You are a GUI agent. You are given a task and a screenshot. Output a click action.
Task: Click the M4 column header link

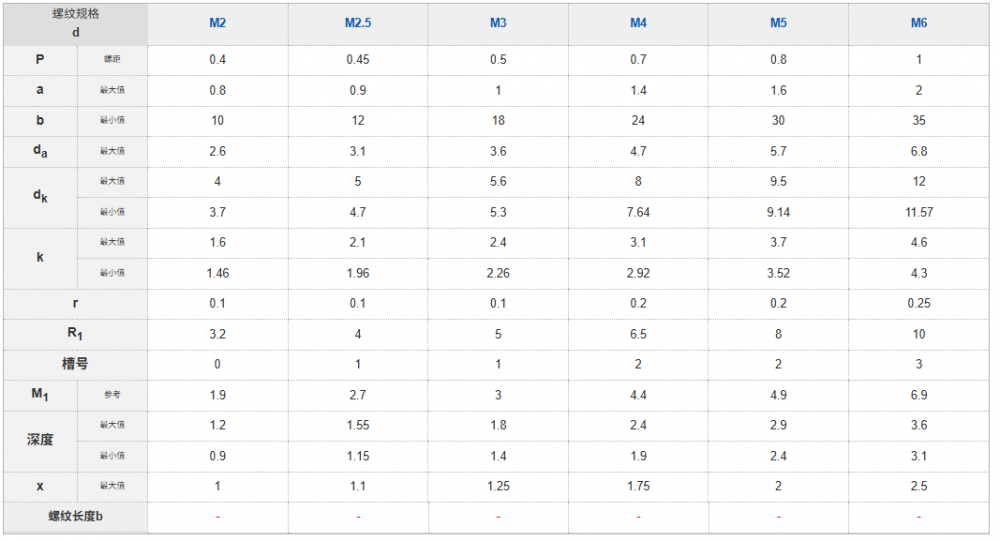pos(638,23)
